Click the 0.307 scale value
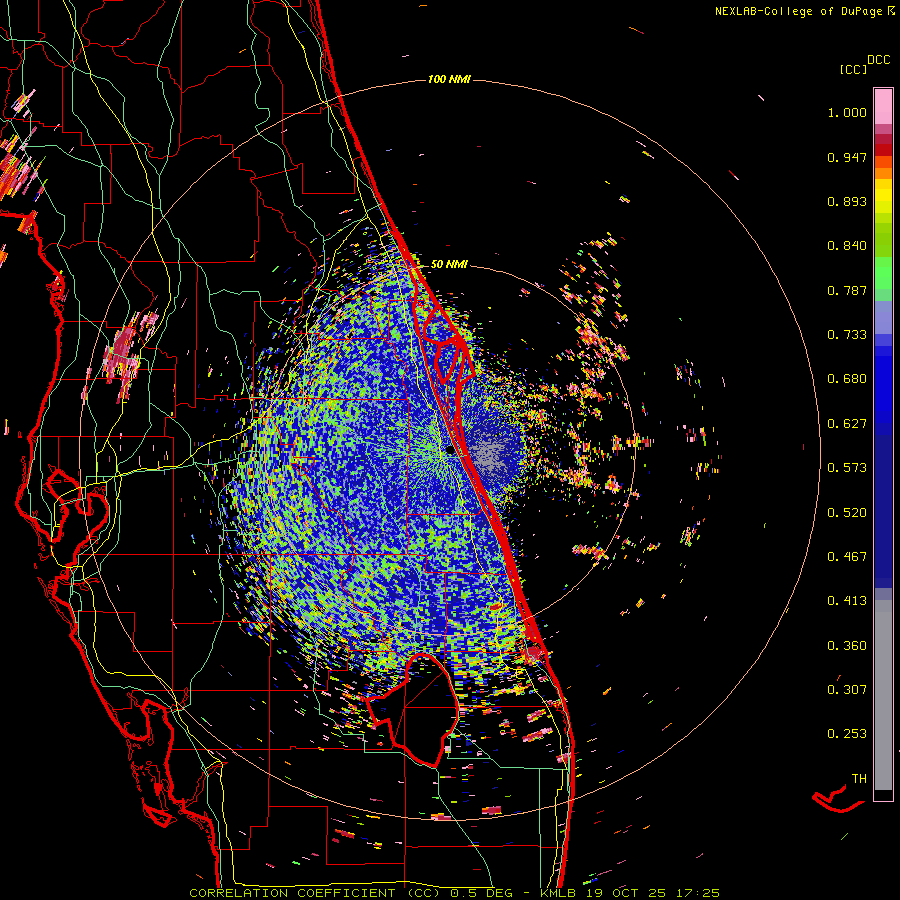This screenshot has width=900, height=900. (847, 690)
